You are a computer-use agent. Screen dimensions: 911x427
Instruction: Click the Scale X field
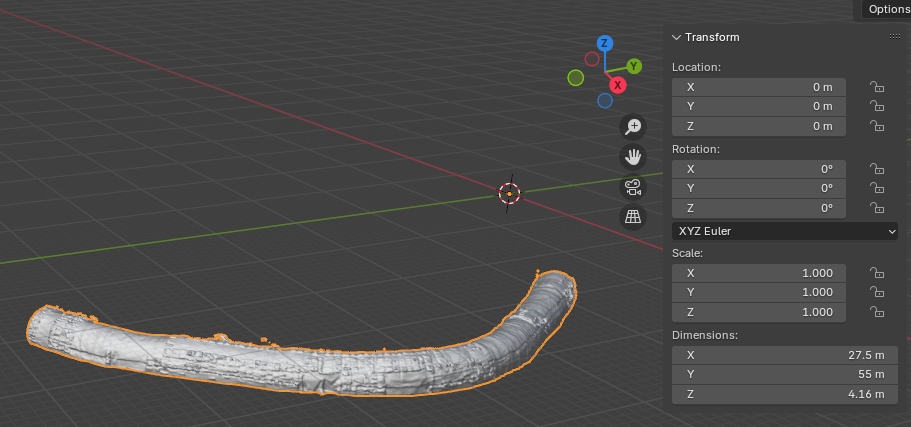coord(759,273)
